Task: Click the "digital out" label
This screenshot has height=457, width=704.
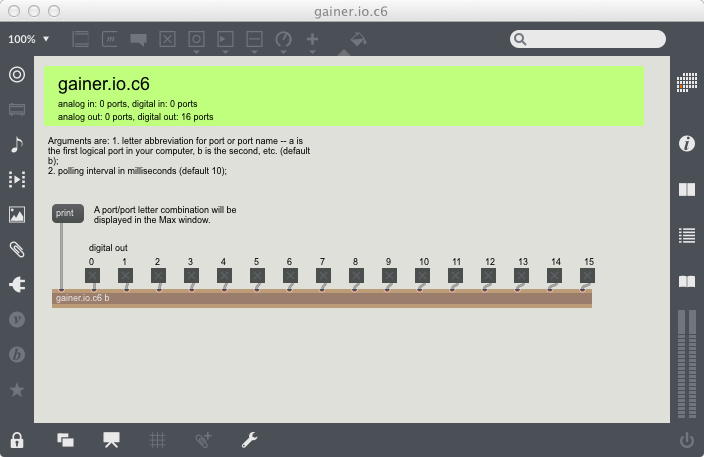Action: pos(108,248)
